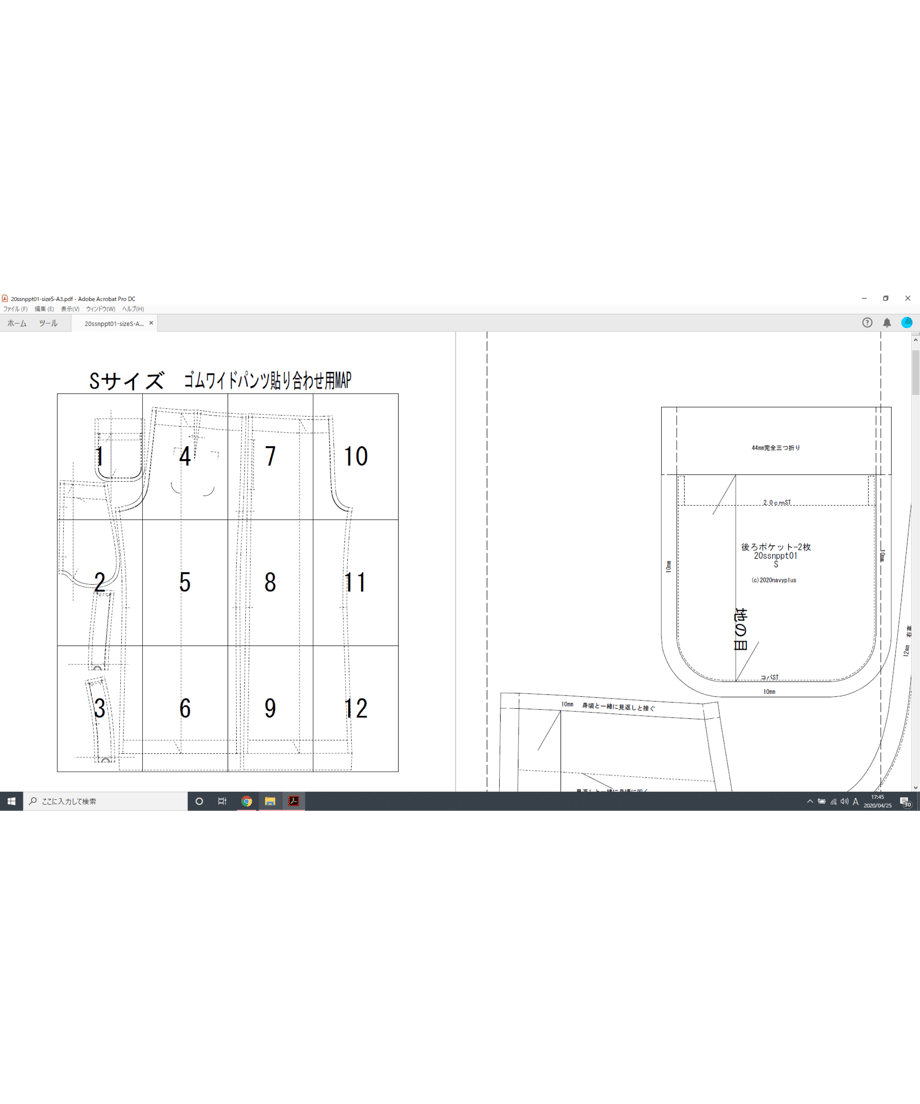Open the ファイル(F) menu

point(15,309)
